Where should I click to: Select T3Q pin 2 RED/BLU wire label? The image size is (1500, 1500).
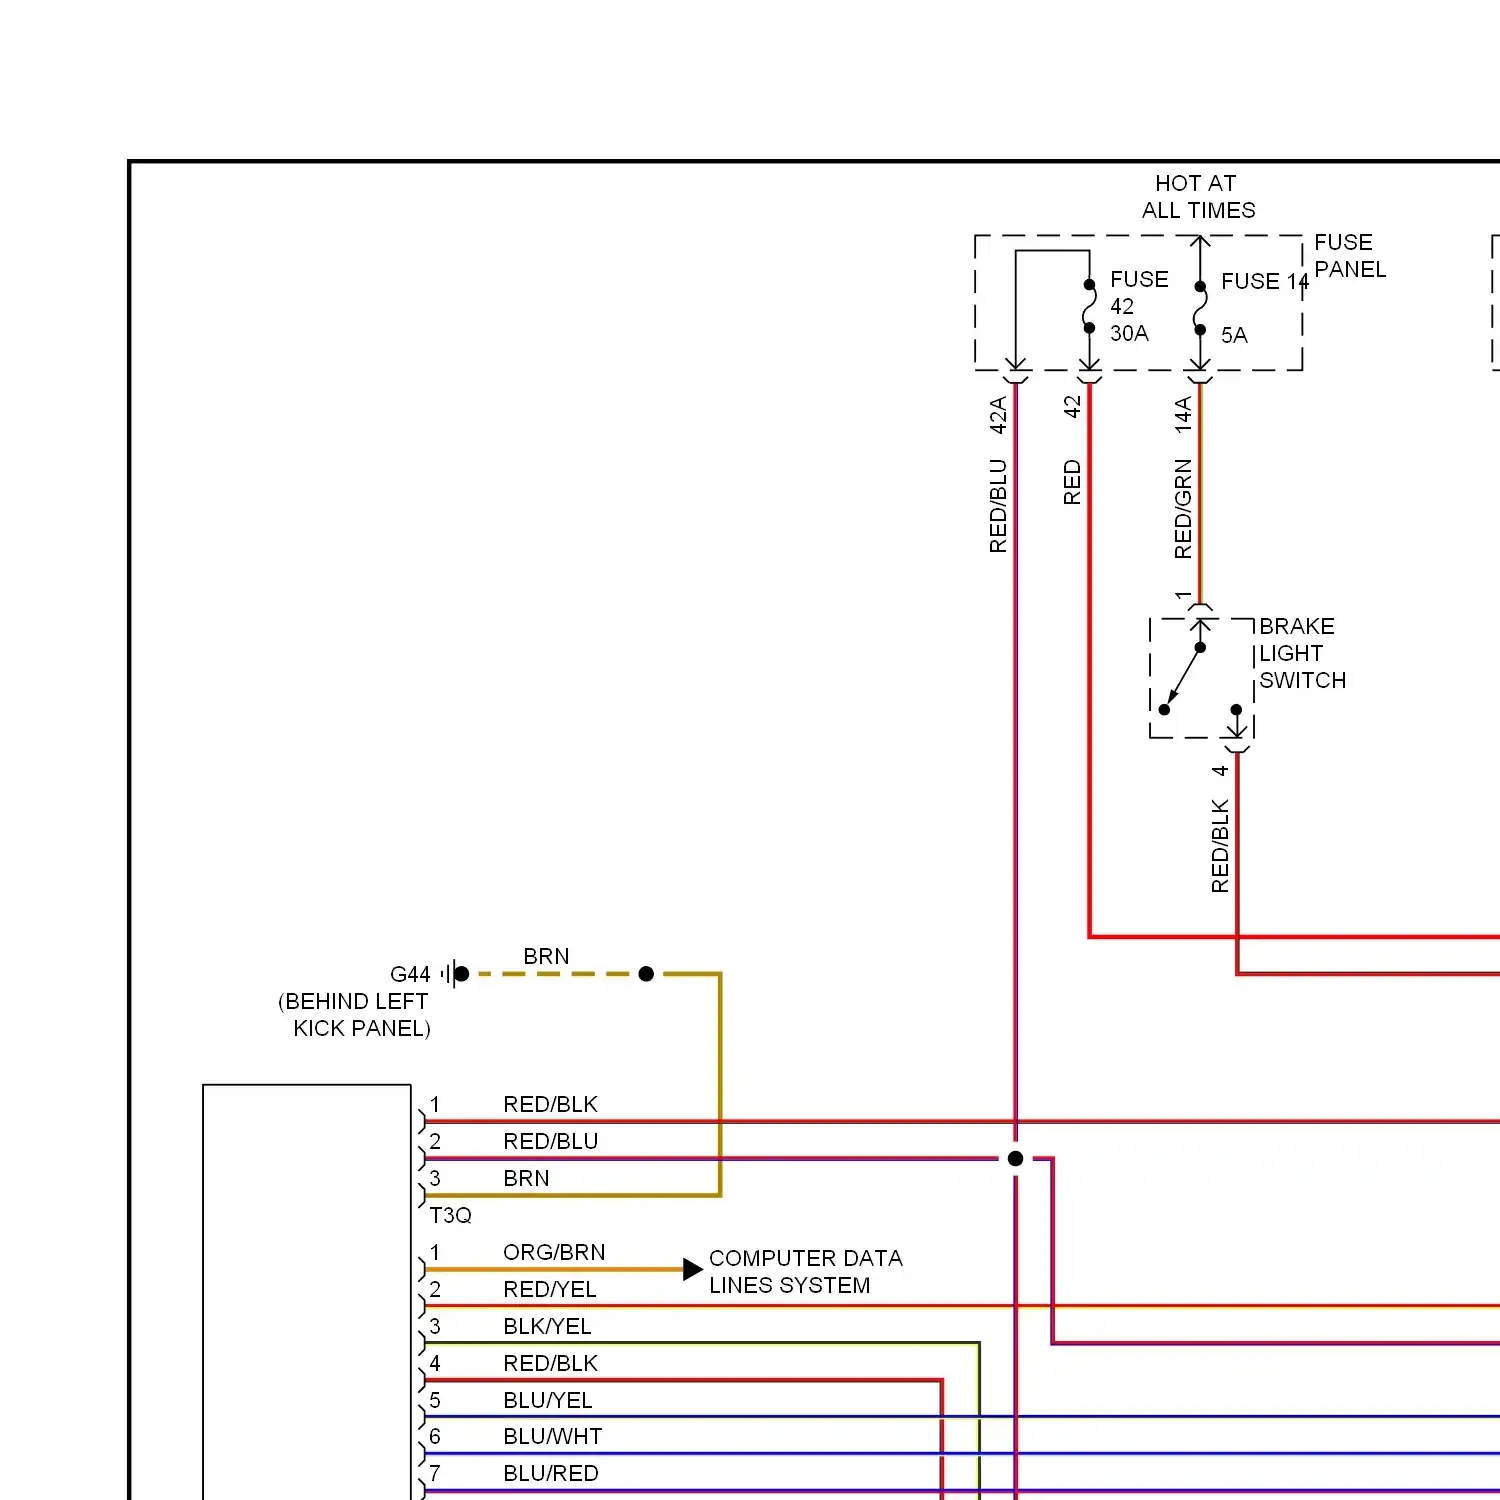[x=550, y=1141]
